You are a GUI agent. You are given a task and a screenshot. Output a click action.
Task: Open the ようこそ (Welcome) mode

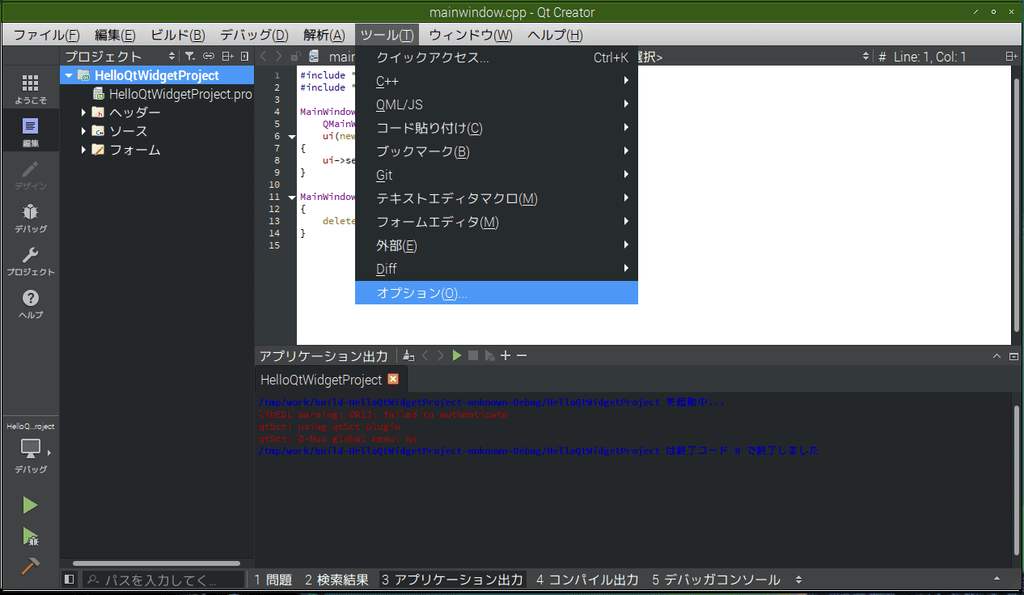click(30, 89)
